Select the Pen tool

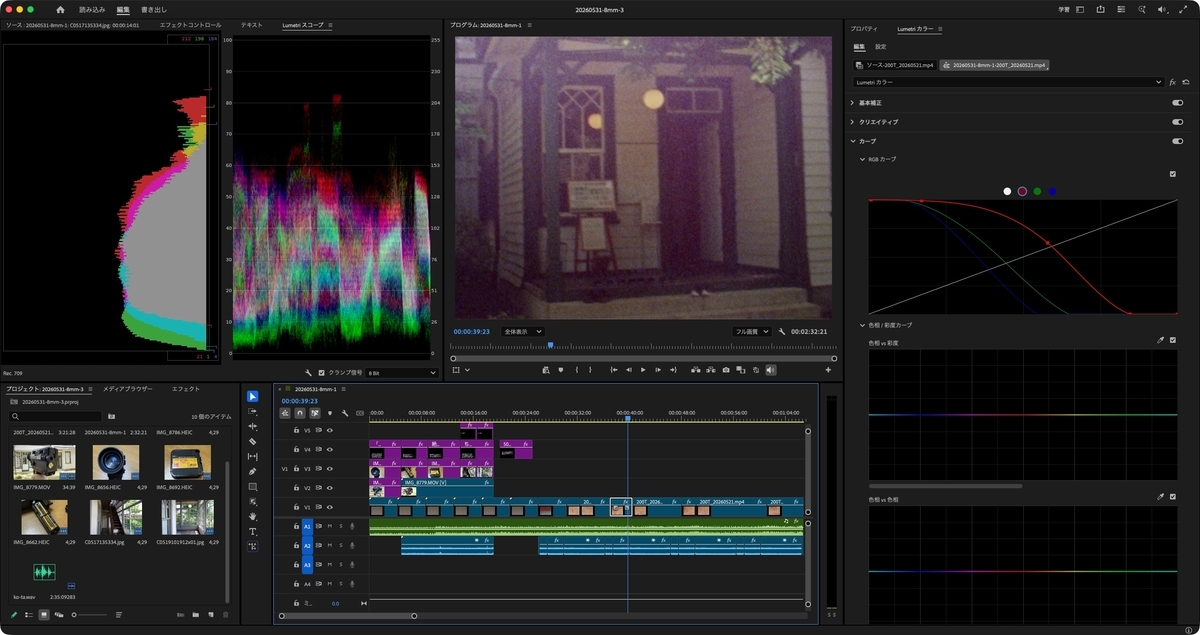point(253,471)
